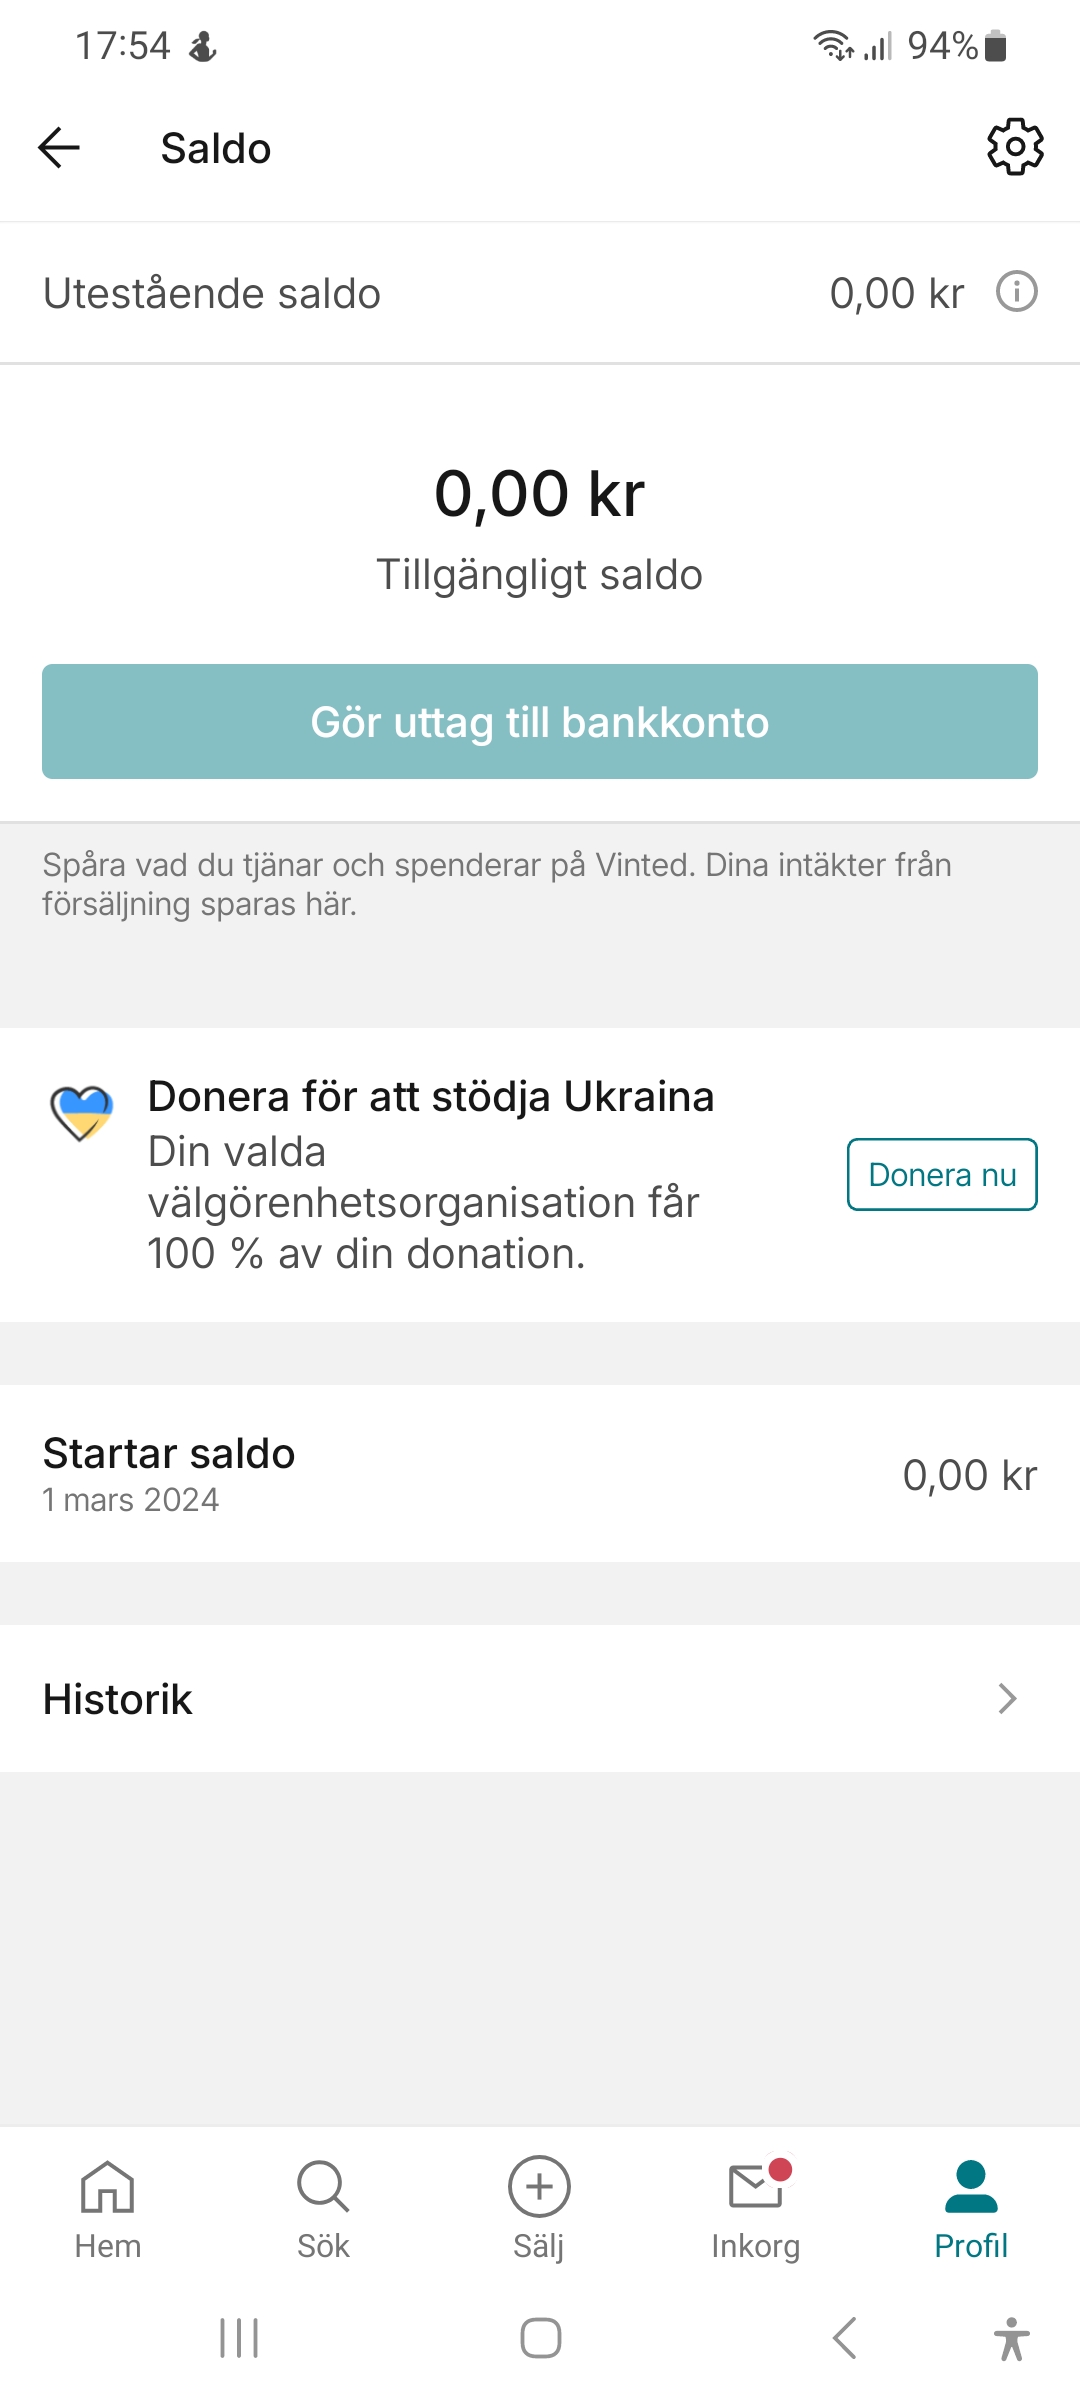The width and height of the screenshot is (1080, 2400).
Task: Tap the Donera nu button
Action: point(942,1175)
